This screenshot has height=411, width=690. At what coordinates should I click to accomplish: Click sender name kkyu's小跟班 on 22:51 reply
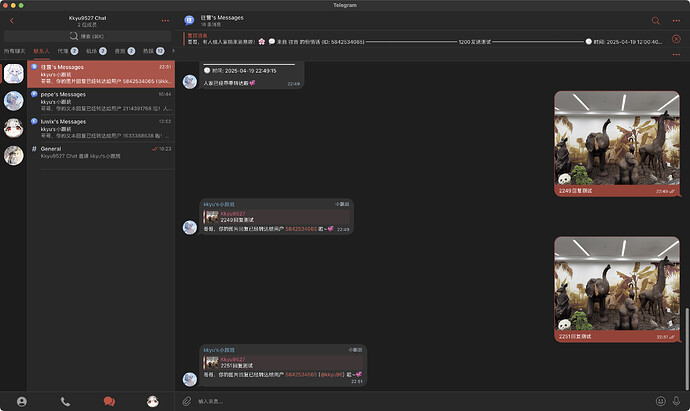pyautogui.click(x=219, y=350)
